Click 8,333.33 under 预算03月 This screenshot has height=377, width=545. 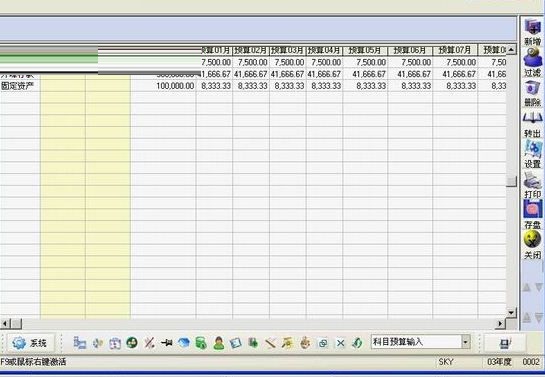pyautogui.click(x=289, y=86)
